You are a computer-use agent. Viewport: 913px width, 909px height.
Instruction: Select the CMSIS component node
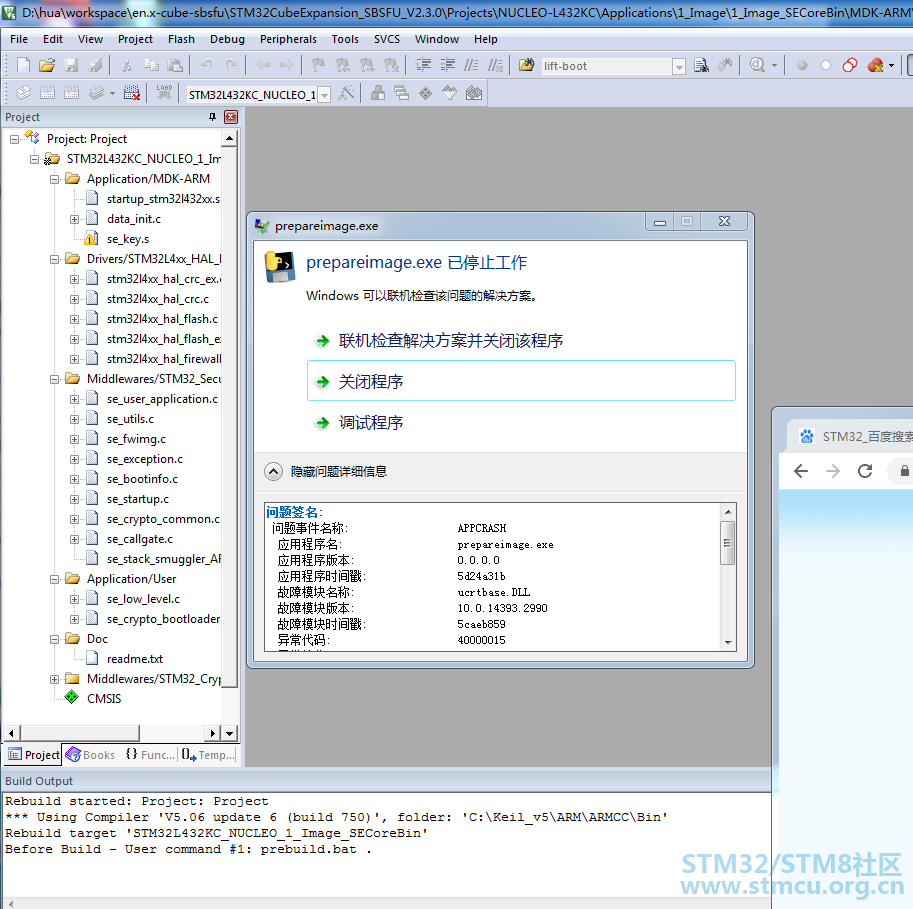click(104, 699)
